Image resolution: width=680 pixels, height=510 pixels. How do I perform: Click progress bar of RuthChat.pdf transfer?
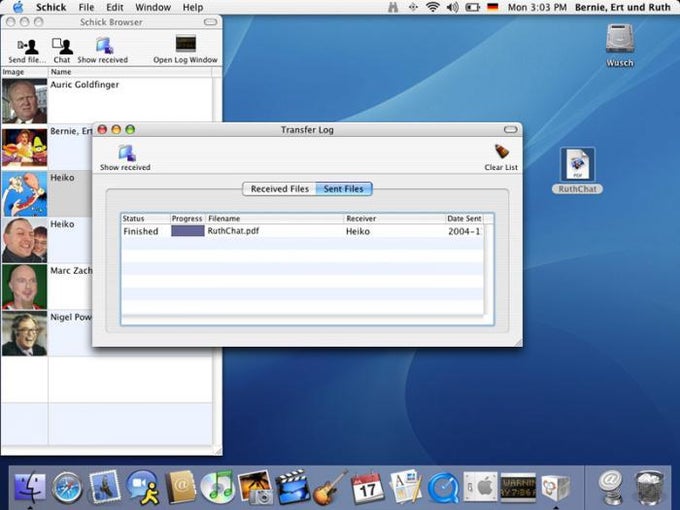[x=188, y=231]
